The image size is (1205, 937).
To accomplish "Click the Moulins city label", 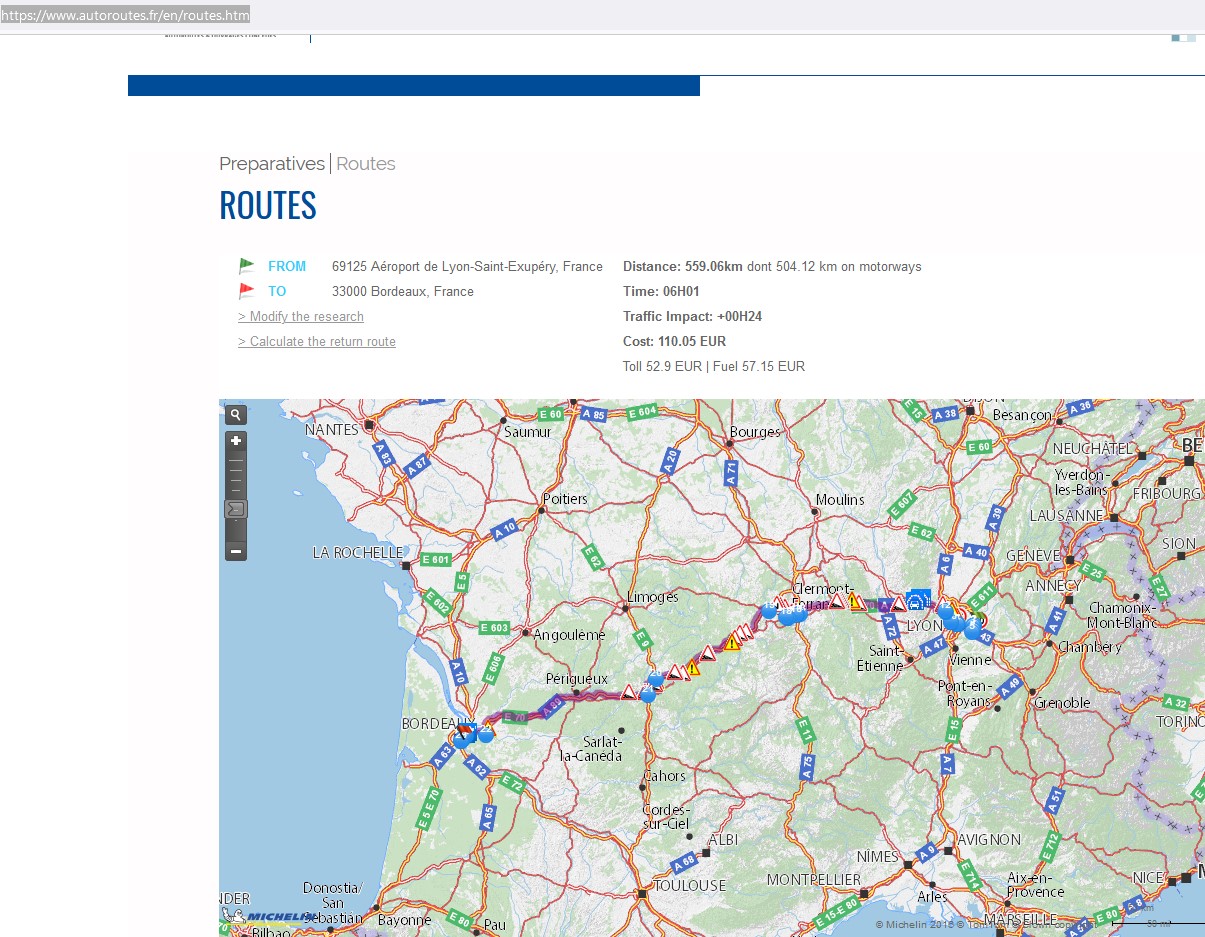I will [840, 499].
